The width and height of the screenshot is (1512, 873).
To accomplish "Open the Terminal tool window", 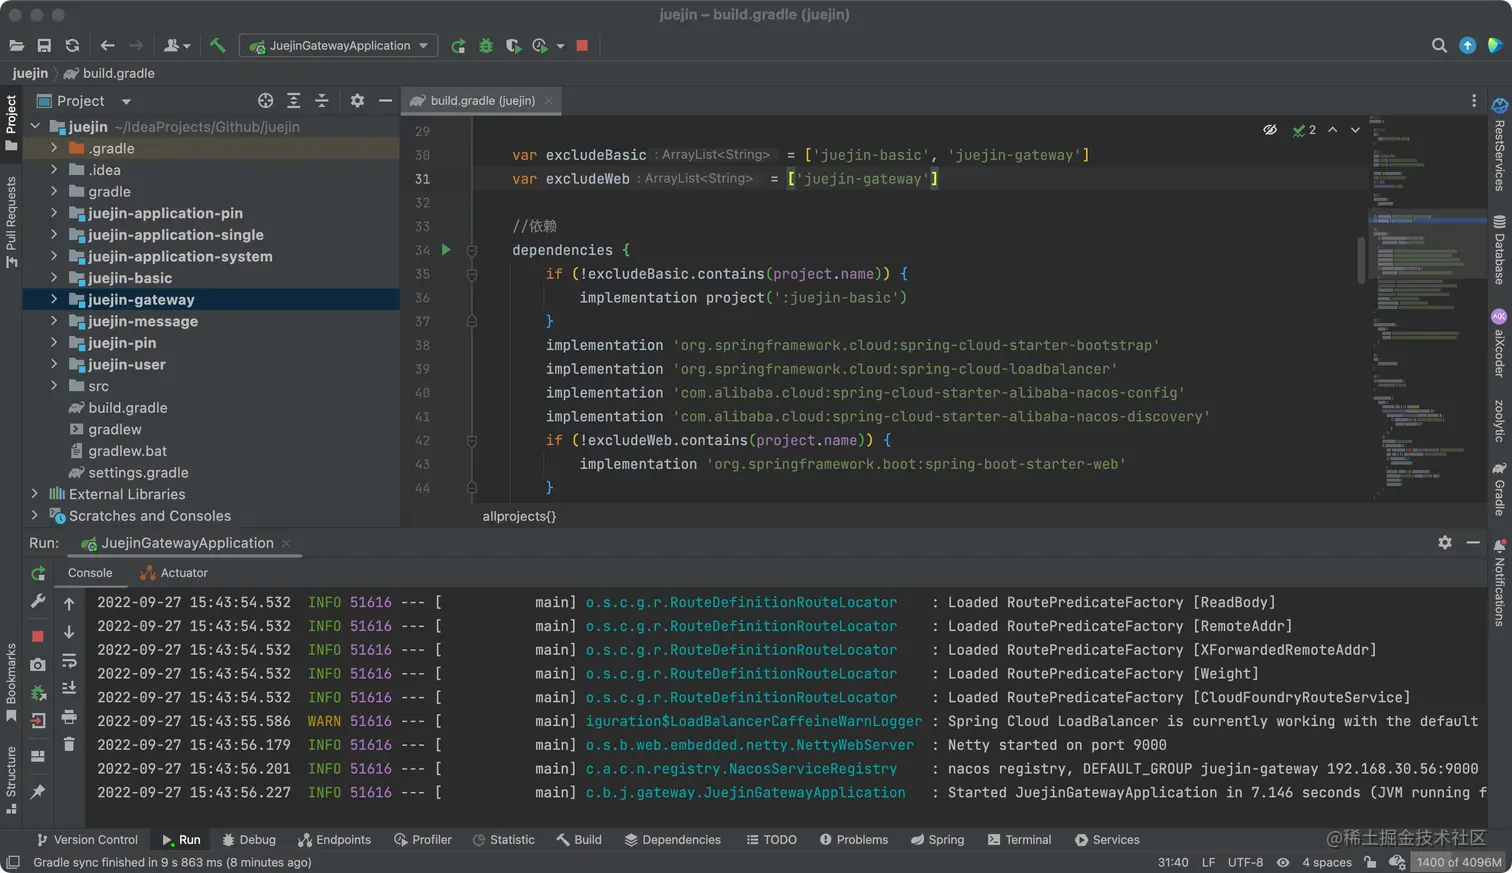I will click(1019, 840).
